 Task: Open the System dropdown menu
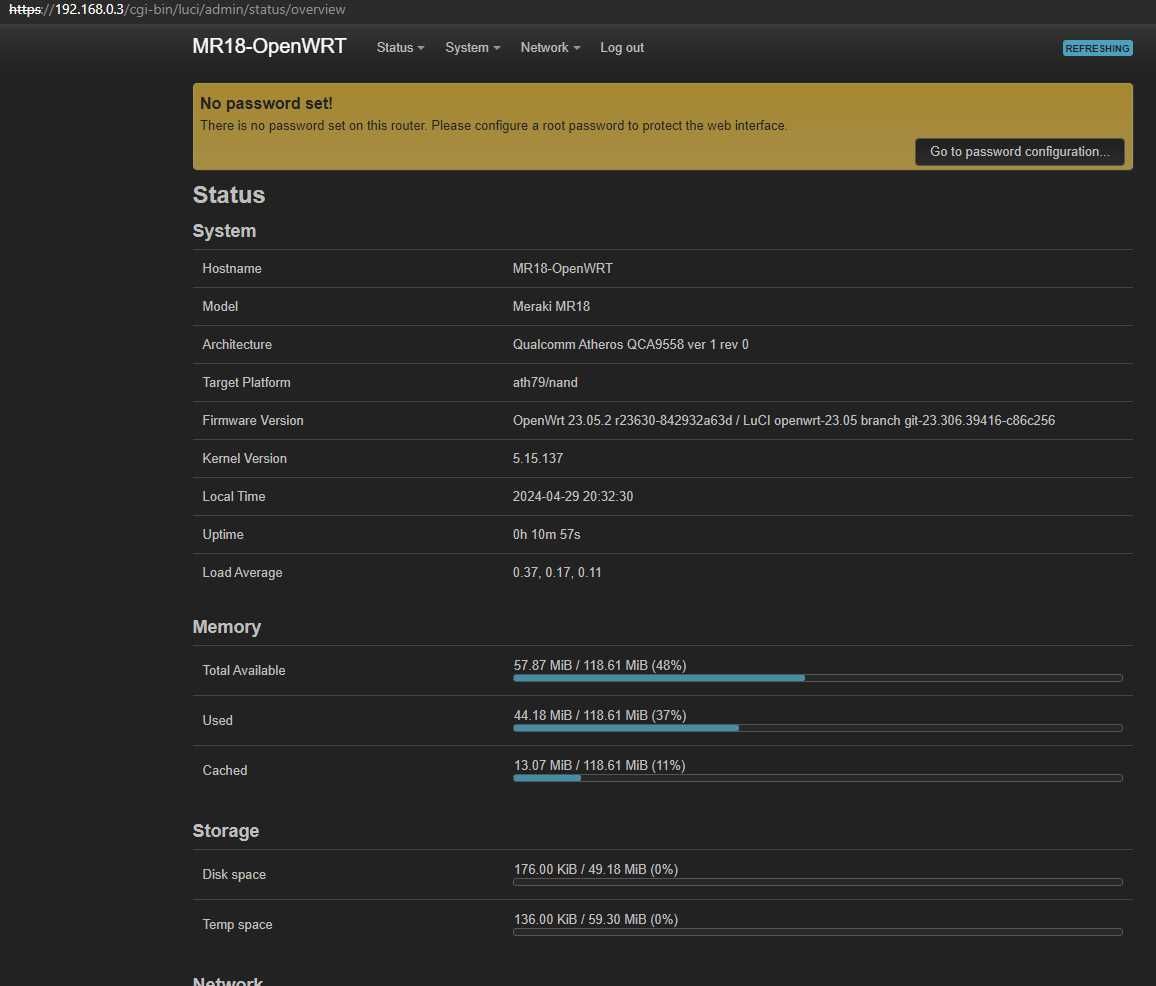[472, 47]
